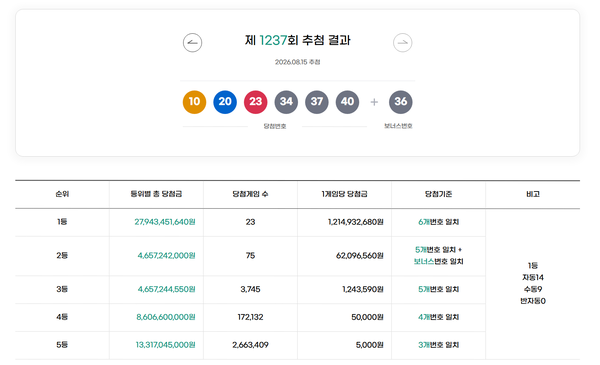Click the 5등 rank cell
Image resolution: width=600 pixels, height=365 pixels.
coord(62,345)
